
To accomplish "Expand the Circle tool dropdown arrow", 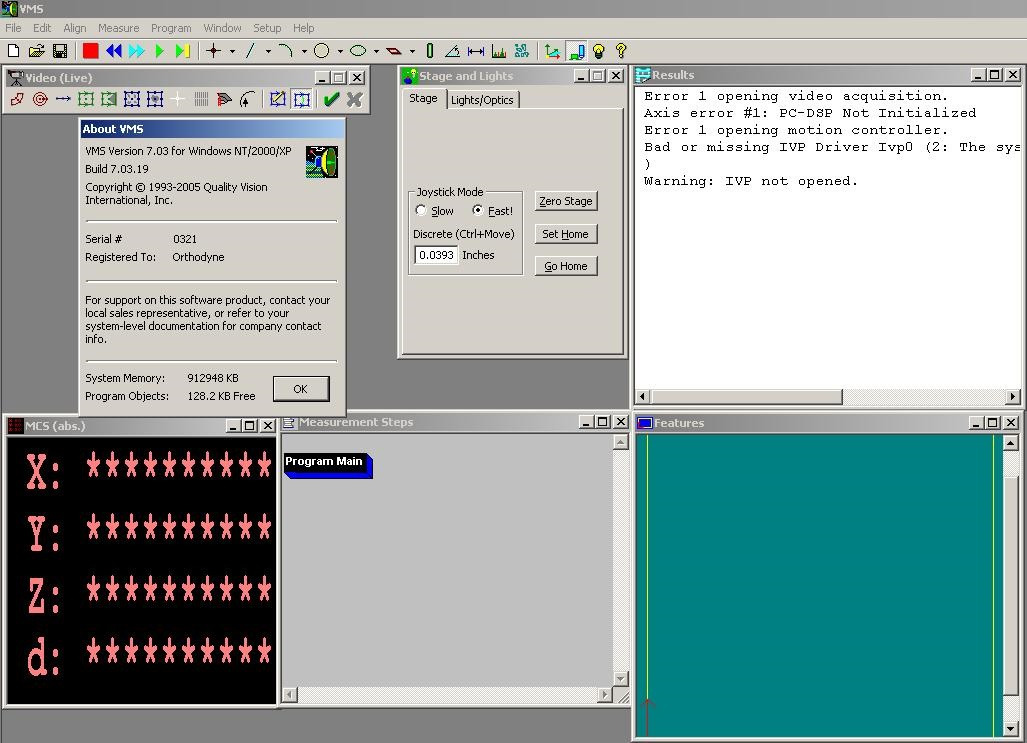I will point(340,52).
